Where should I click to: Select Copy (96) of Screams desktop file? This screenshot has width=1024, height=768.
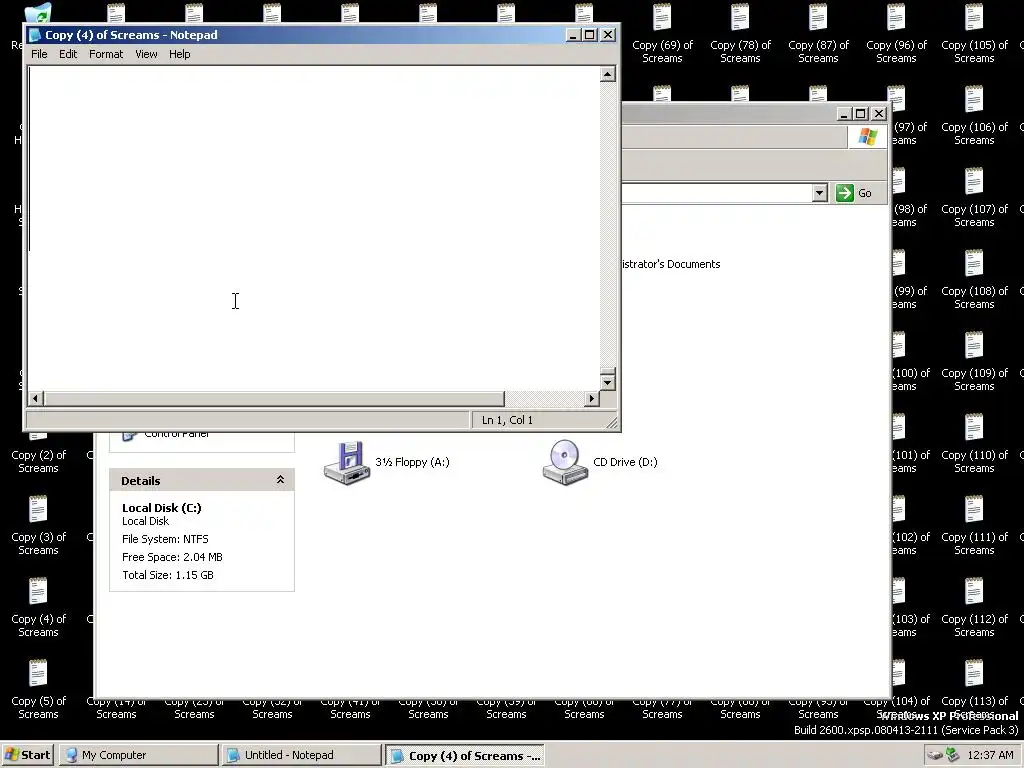click(x=896, y=34)
